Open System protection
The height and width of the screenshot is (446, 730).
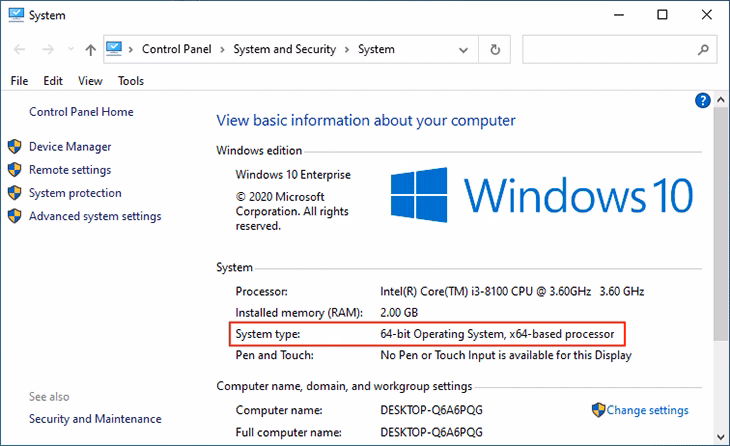(x=75, y=193)
